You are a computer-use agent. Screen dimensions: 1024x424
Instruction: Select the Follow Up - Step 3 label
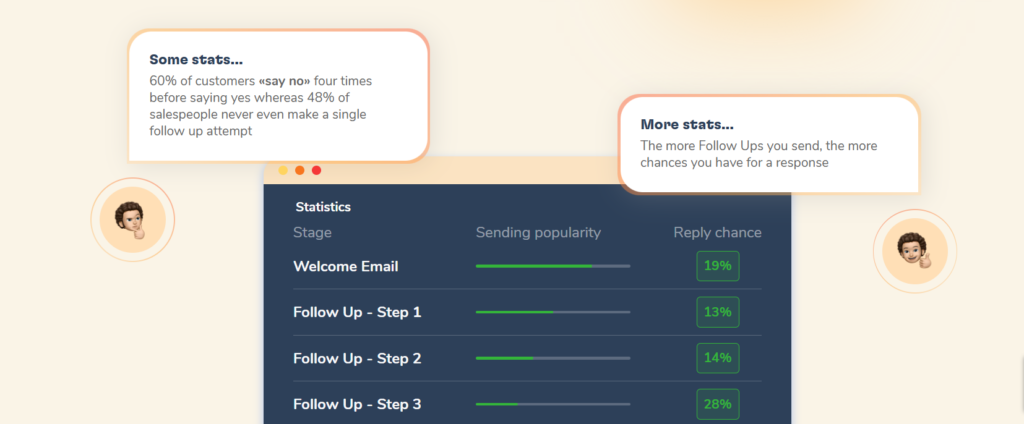pos(357,404)
